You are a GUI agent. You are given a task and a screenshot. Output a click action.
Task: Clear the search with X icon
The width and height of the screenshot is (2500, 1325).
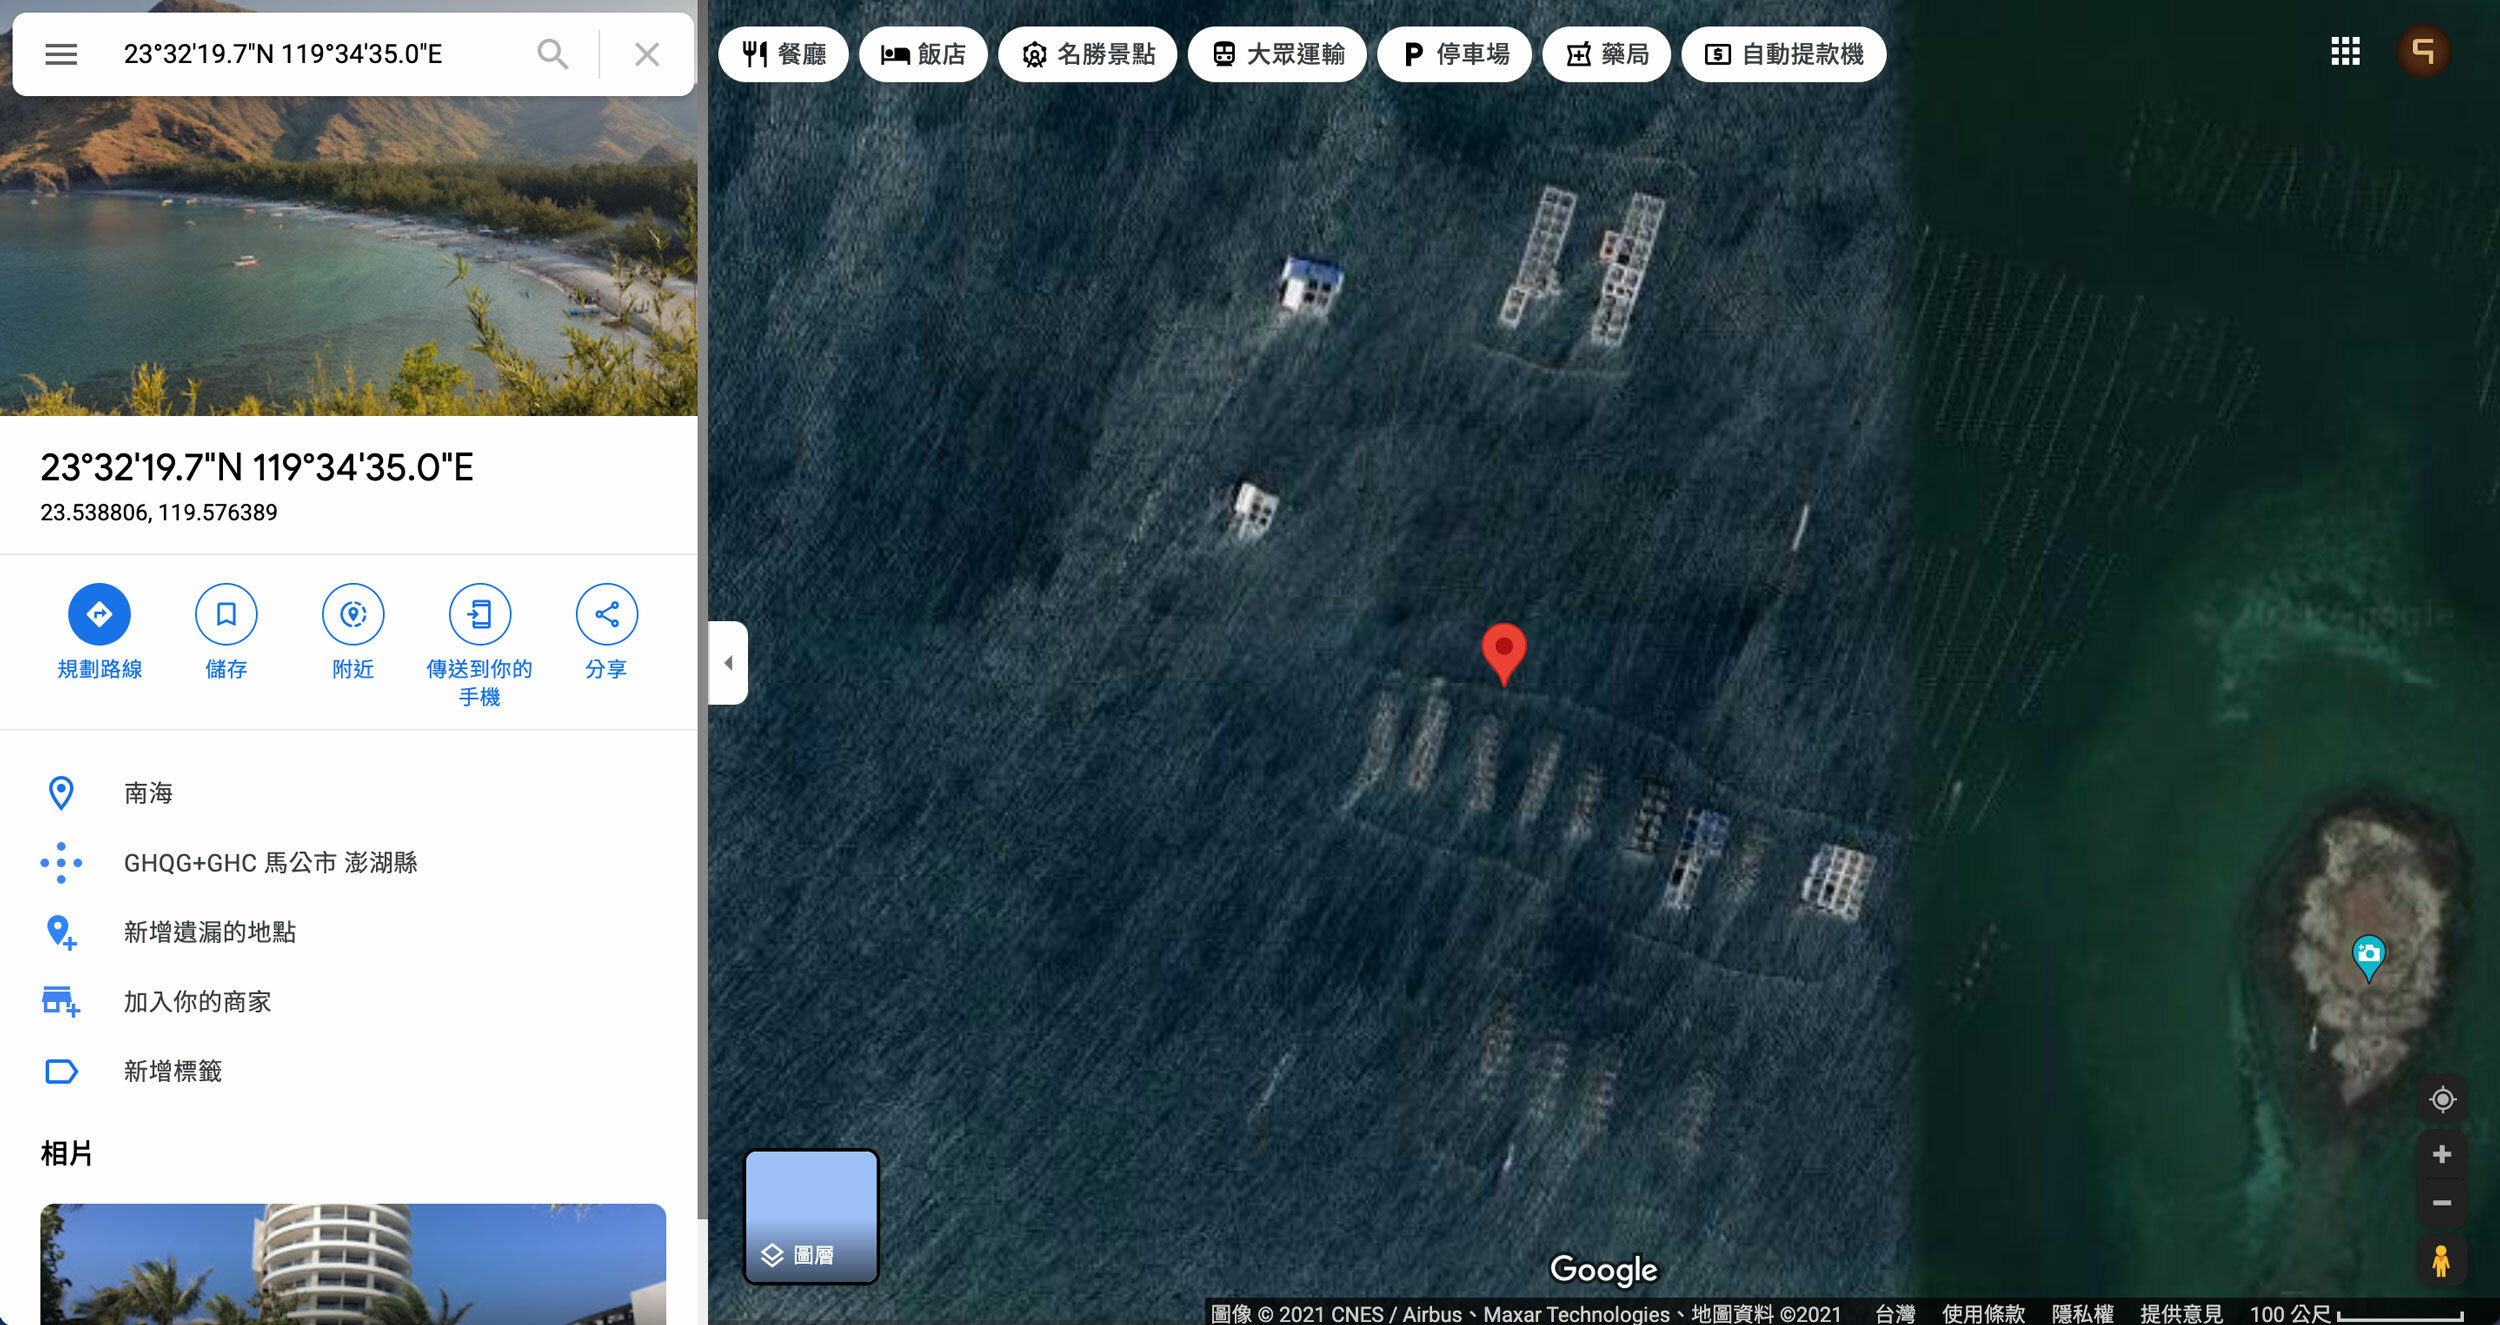point(647,54)
